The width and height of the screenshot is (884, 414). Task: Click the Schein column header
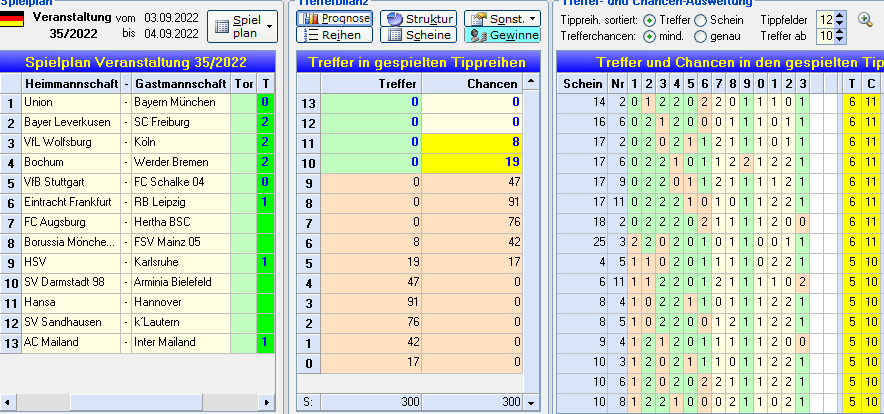[582, 84]
